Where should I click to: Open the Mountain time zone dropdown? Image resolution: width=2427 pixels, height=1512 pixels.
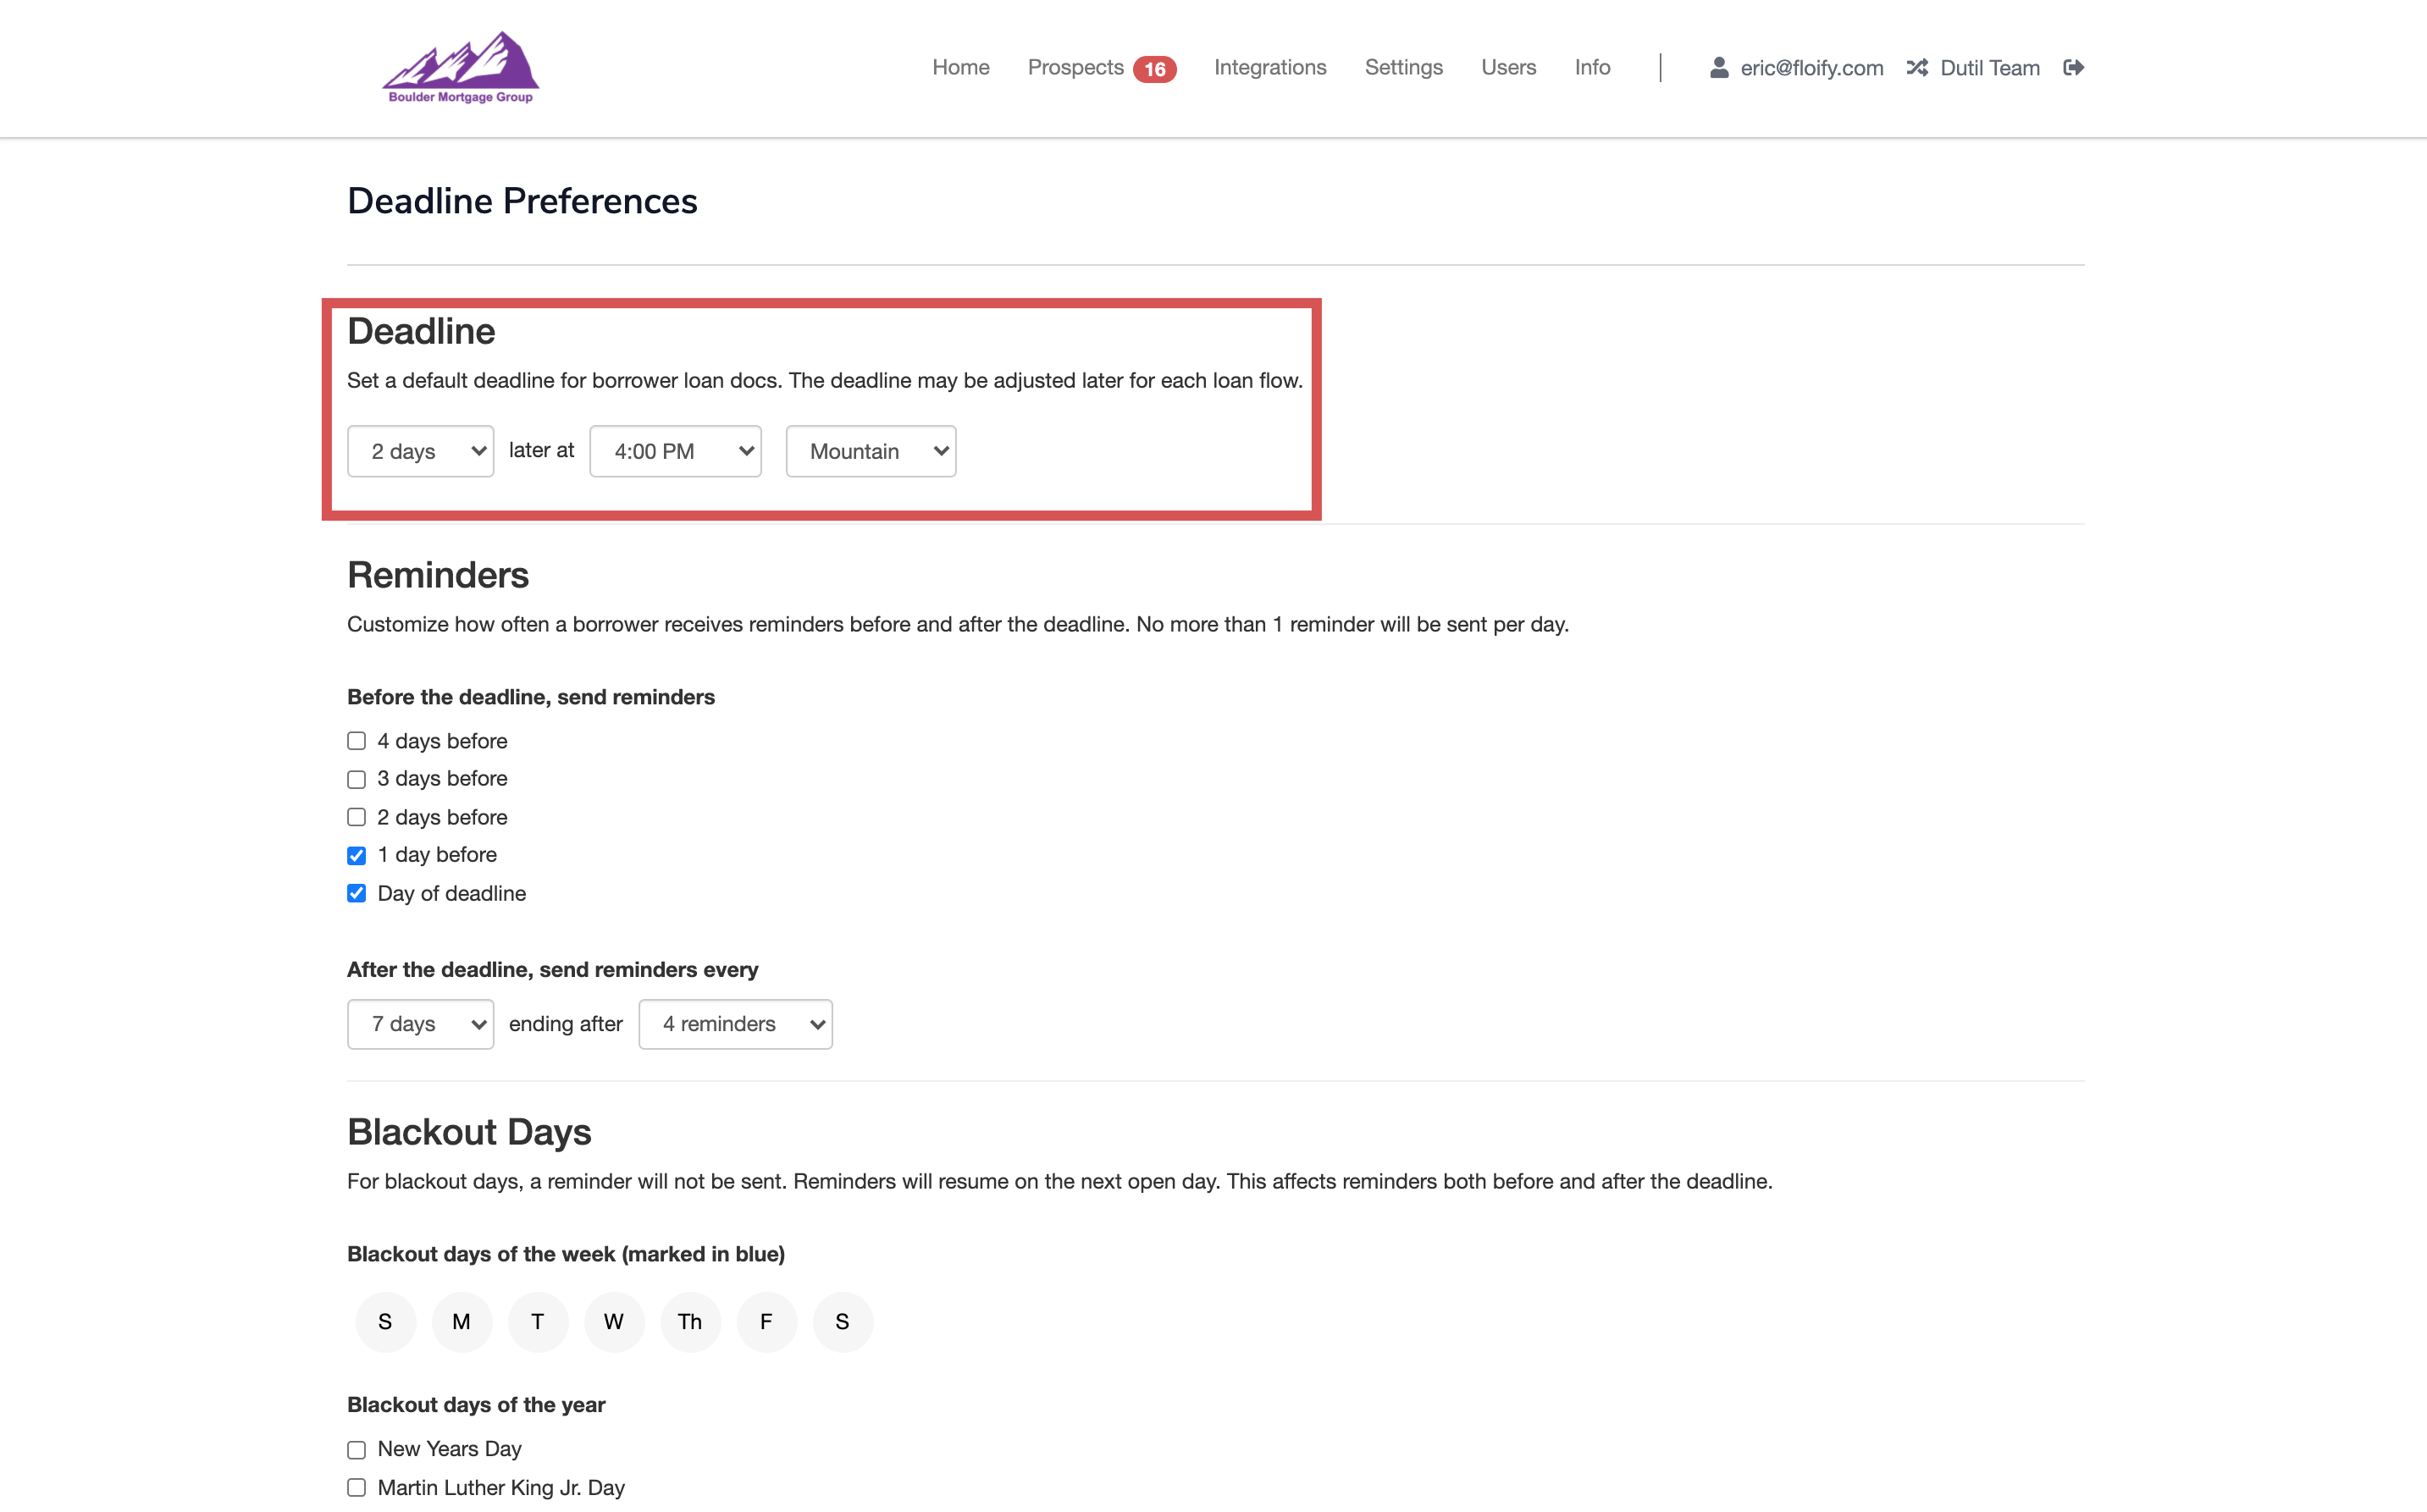(x=871, y=451)
